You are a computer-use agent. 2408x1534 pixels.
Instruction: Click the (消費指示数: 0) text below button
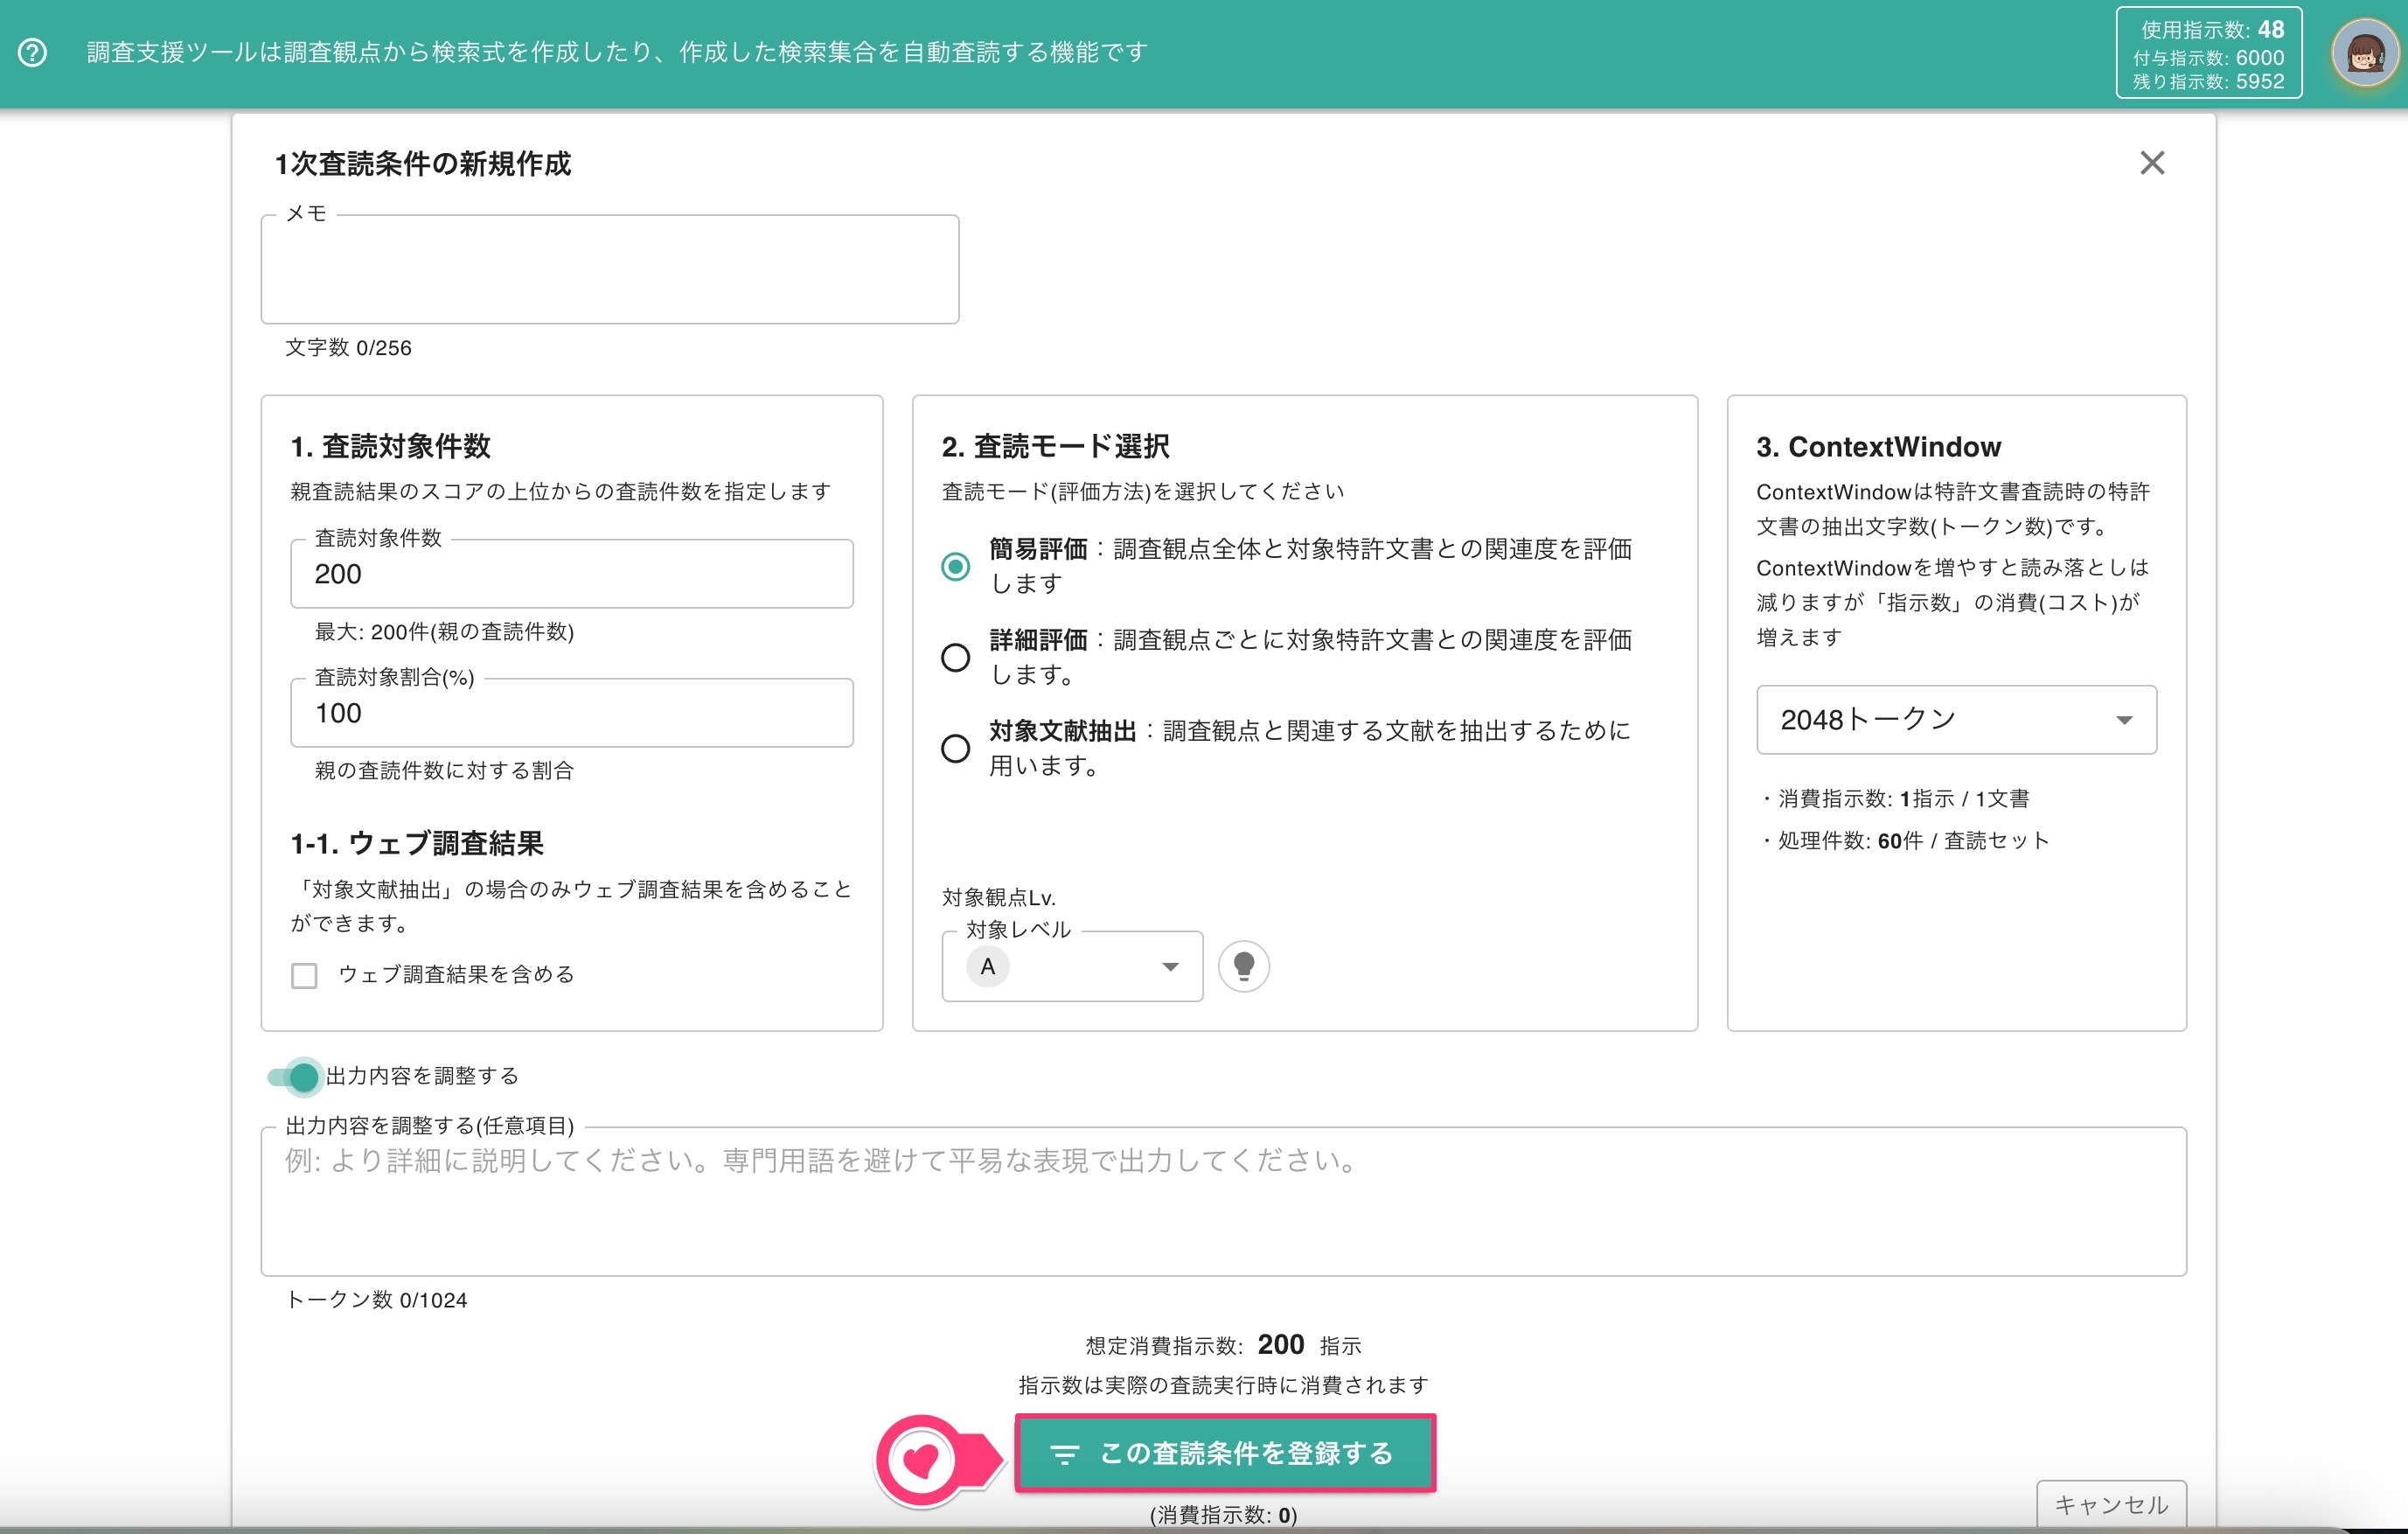pyautogui.click(x=1223, y=1514)
